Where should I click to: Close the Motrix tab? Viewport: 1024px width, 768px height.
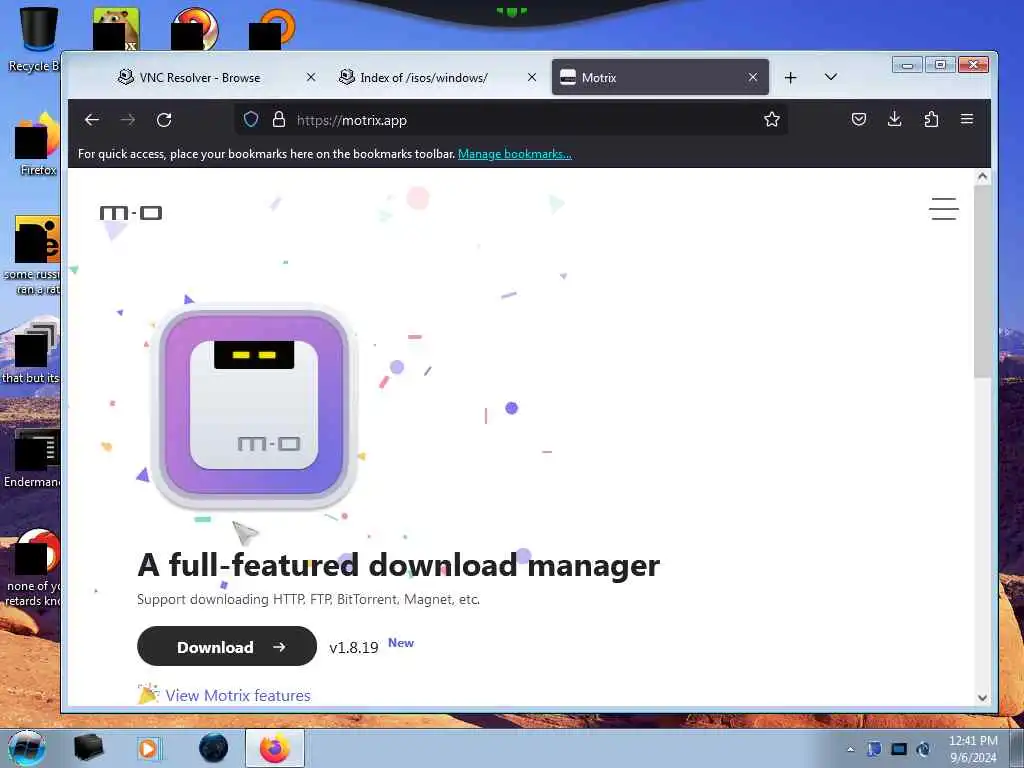753,77
